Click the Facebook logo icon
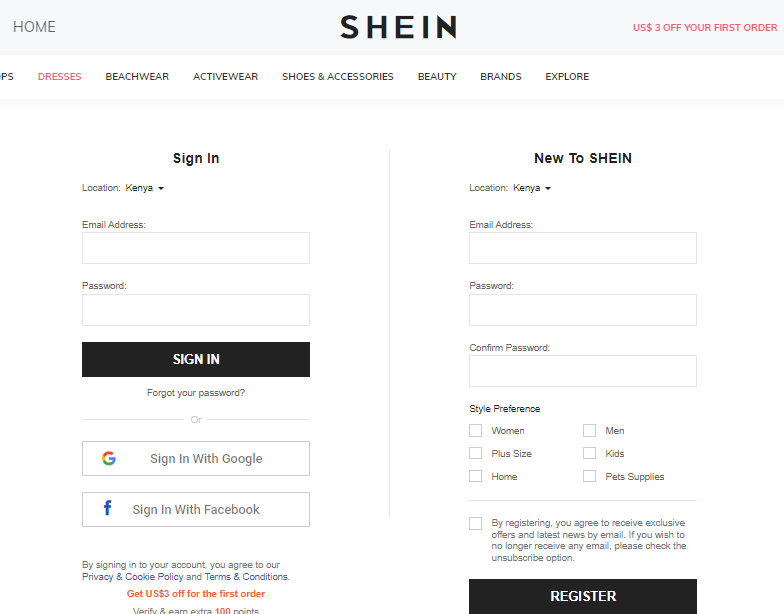The image size is (784, 614). point(108,509)
